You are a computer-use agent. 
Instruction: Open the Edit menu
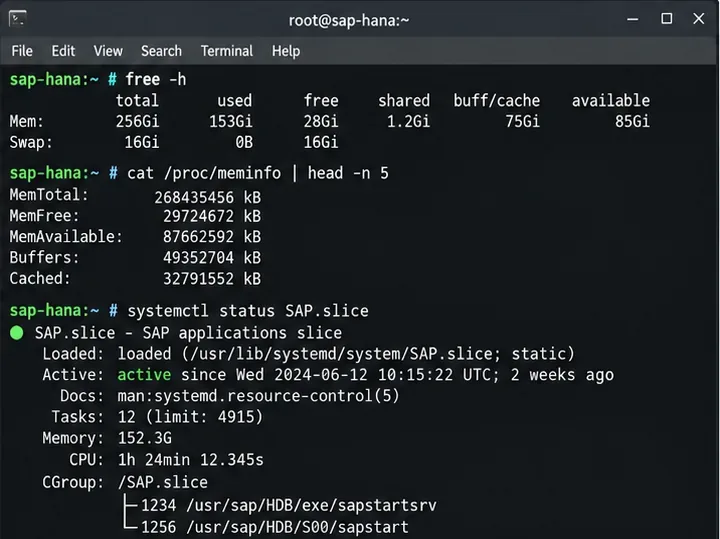[x=63, y=51]
